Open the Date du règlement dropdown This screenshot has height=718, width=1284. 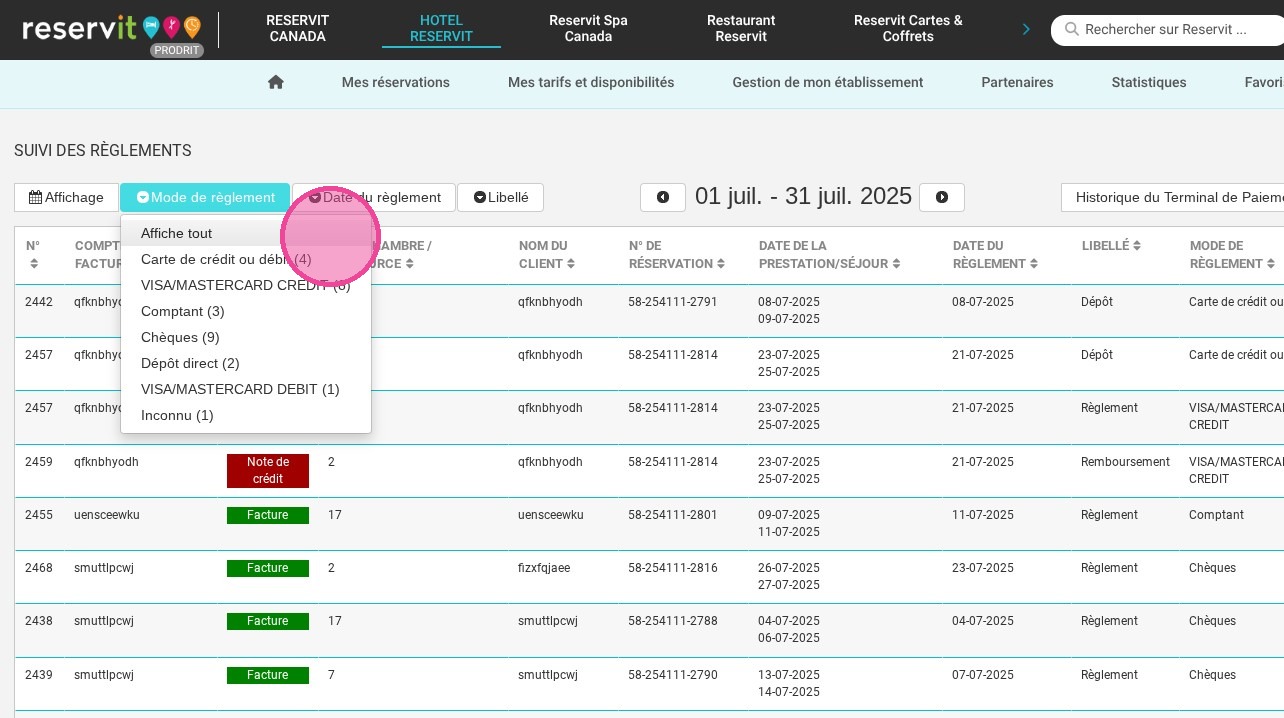tap(374, 197)
